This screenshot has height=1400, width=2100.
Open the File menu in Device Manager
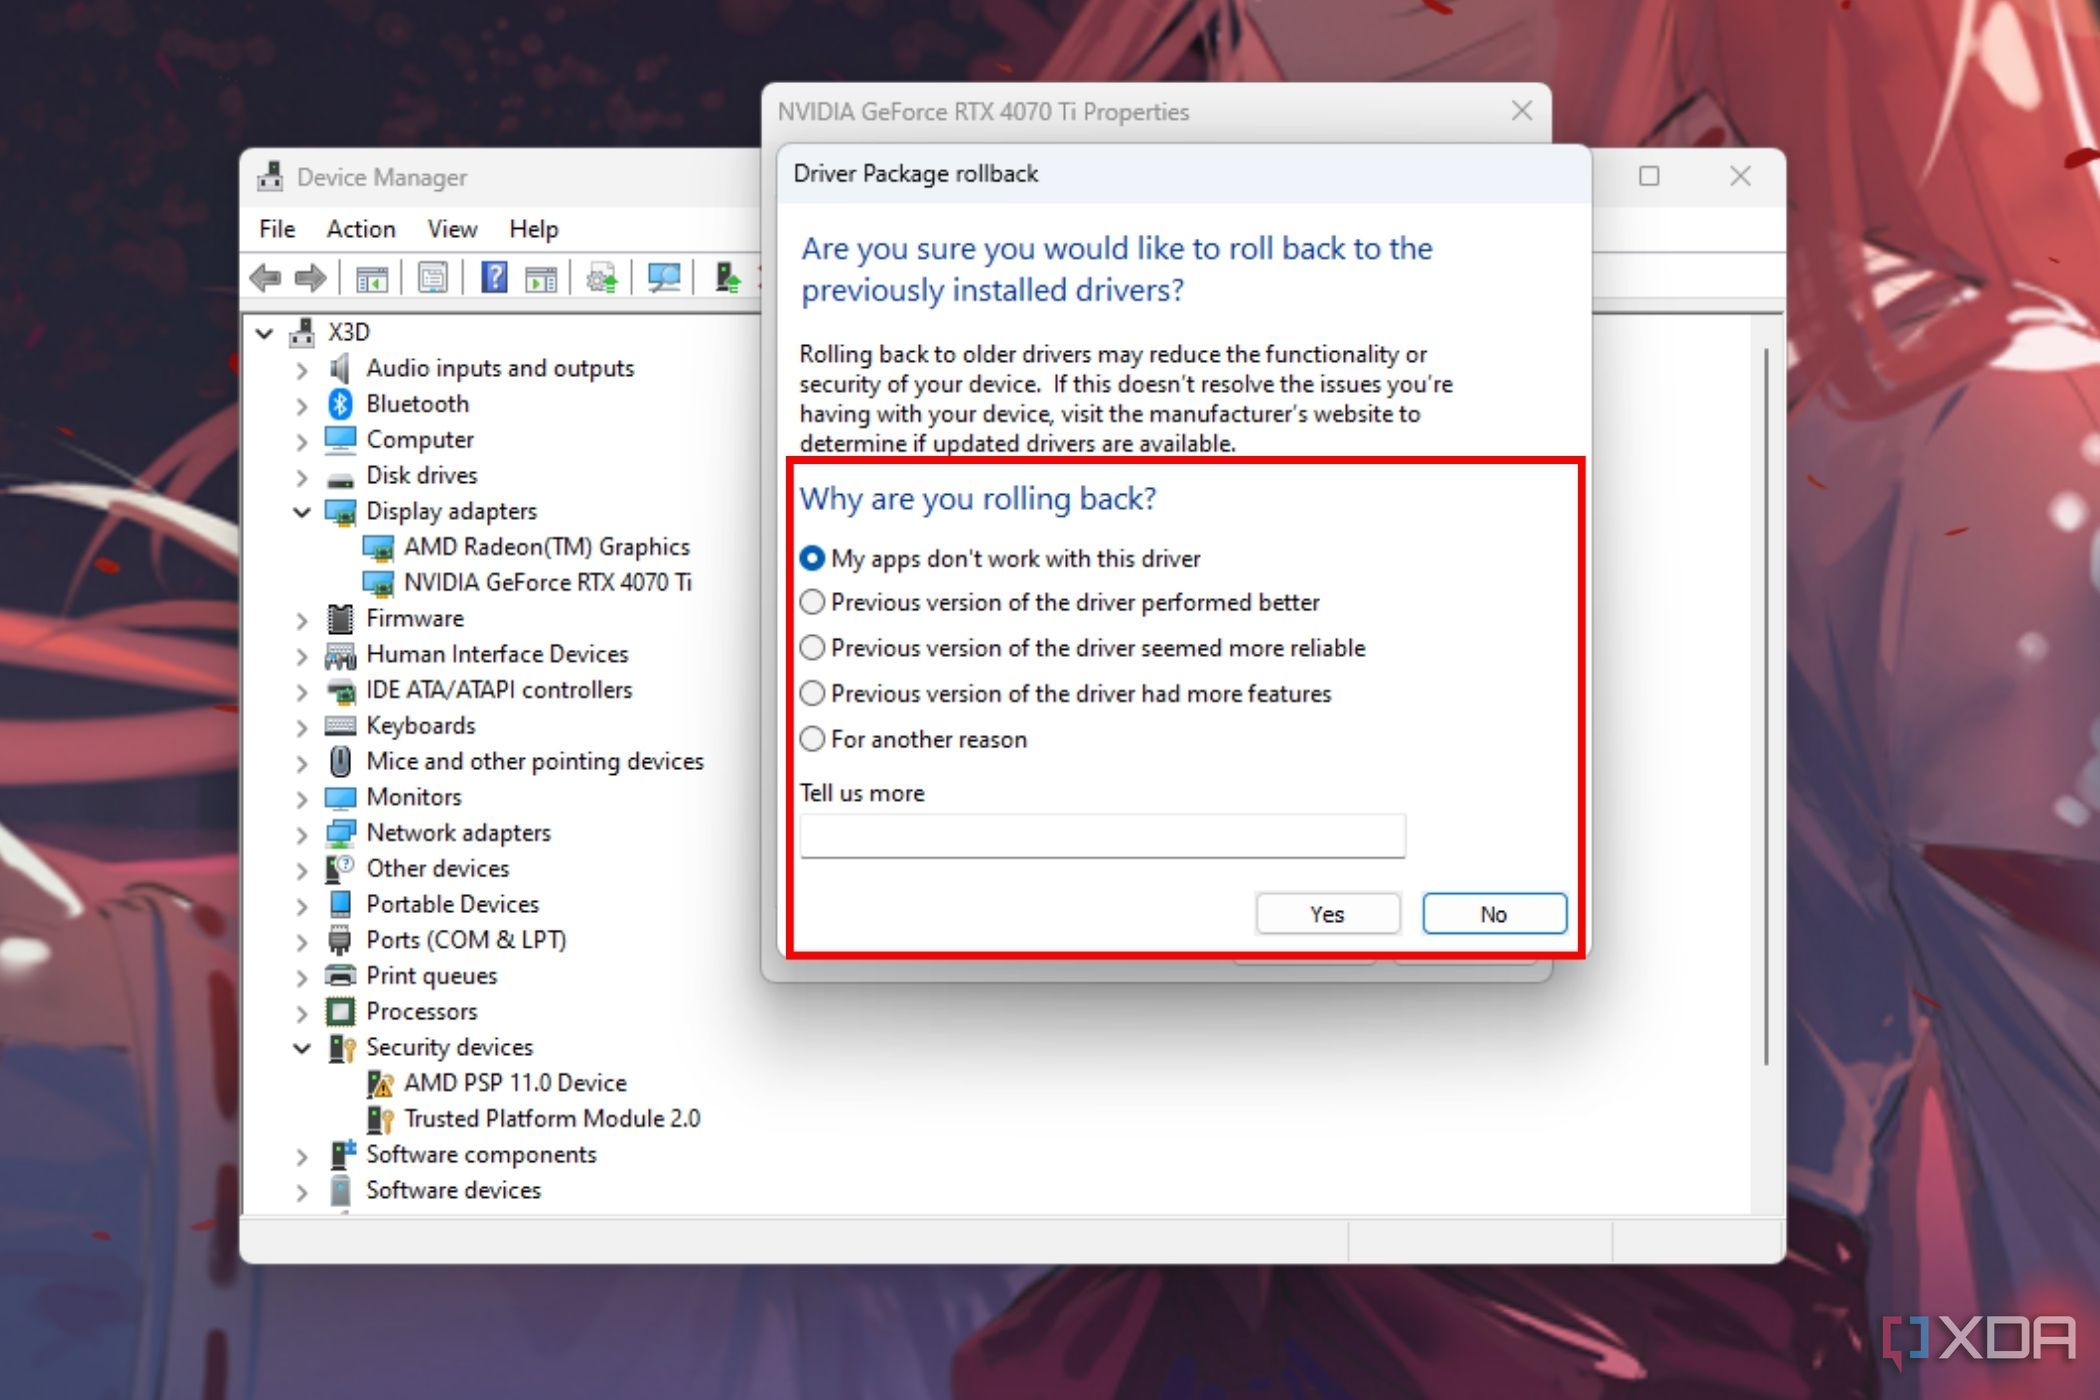(x=277, y=229)
